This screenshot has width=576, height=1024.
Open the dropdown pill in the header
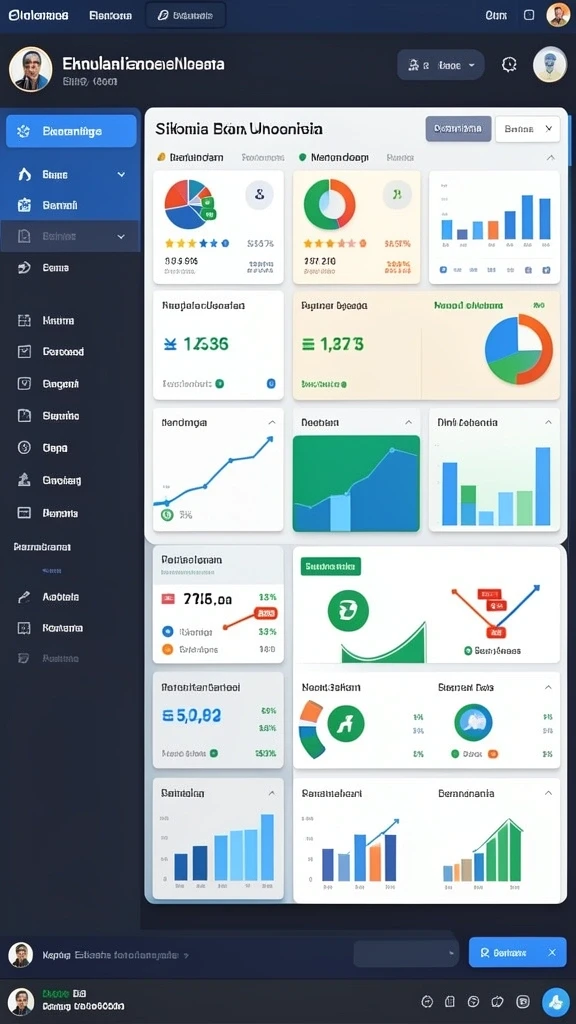click(x=441, y=65)
